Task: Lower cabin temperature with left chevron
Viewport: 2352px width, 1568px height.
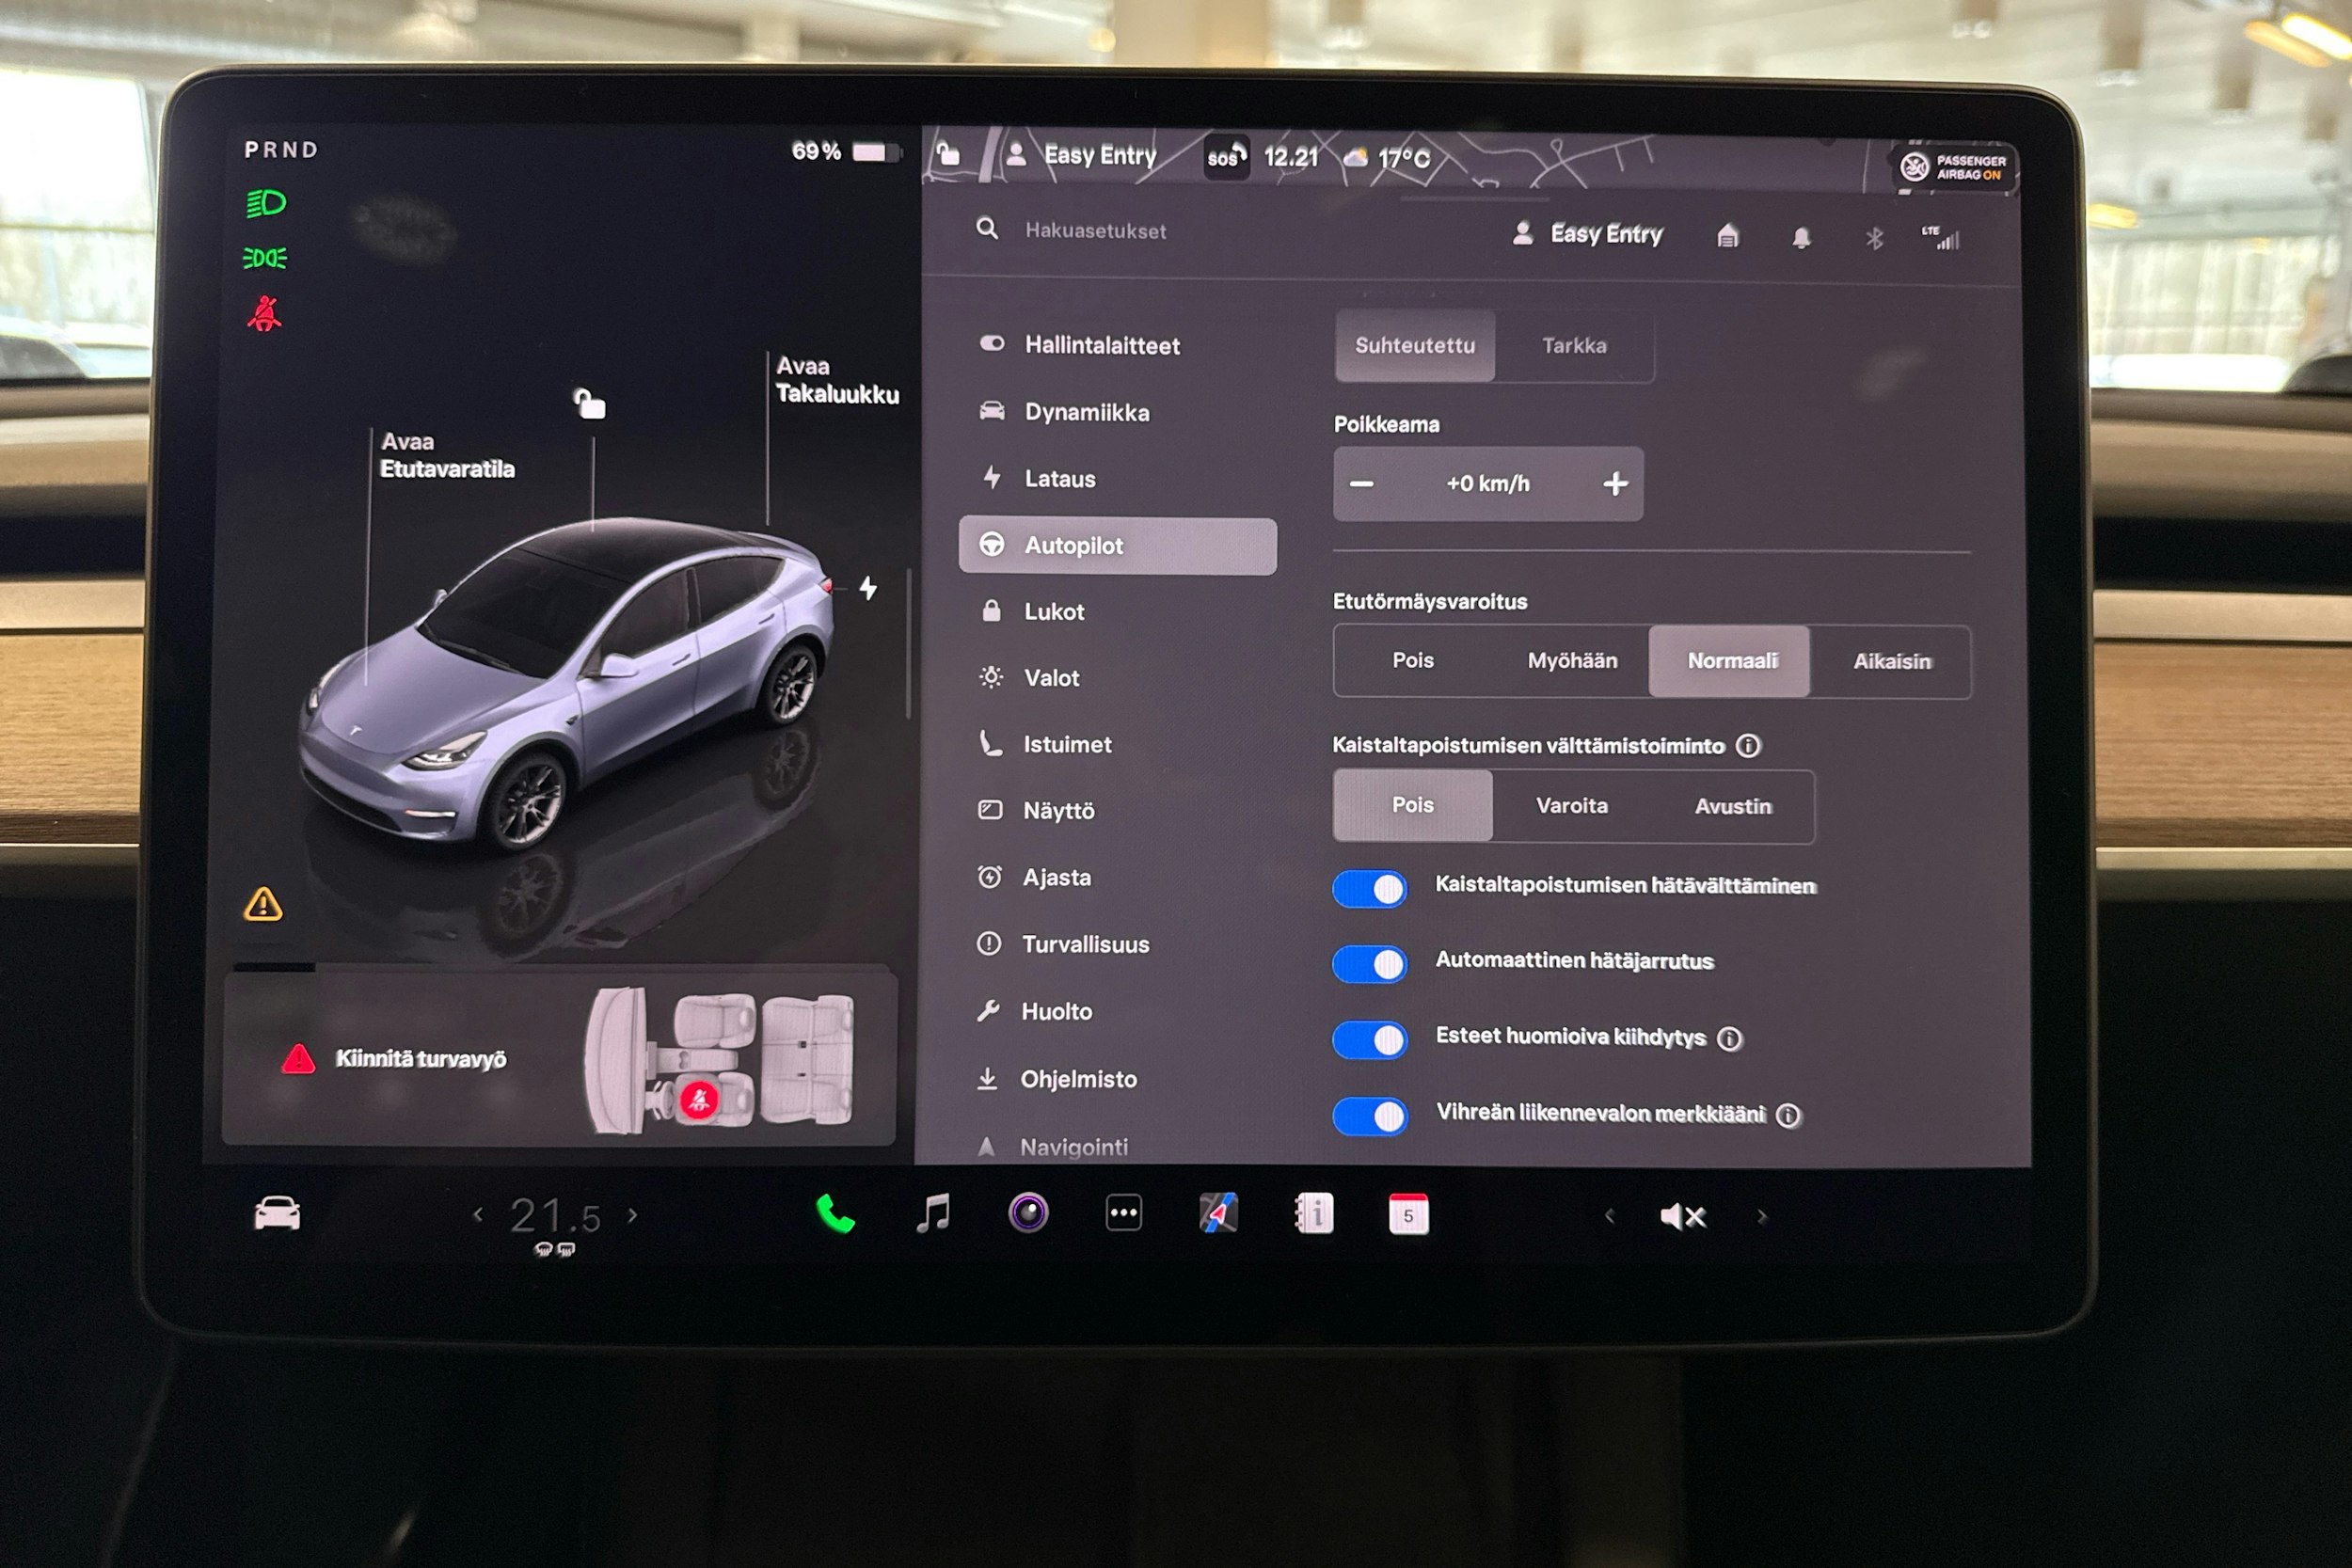Action: [478, 1214]
